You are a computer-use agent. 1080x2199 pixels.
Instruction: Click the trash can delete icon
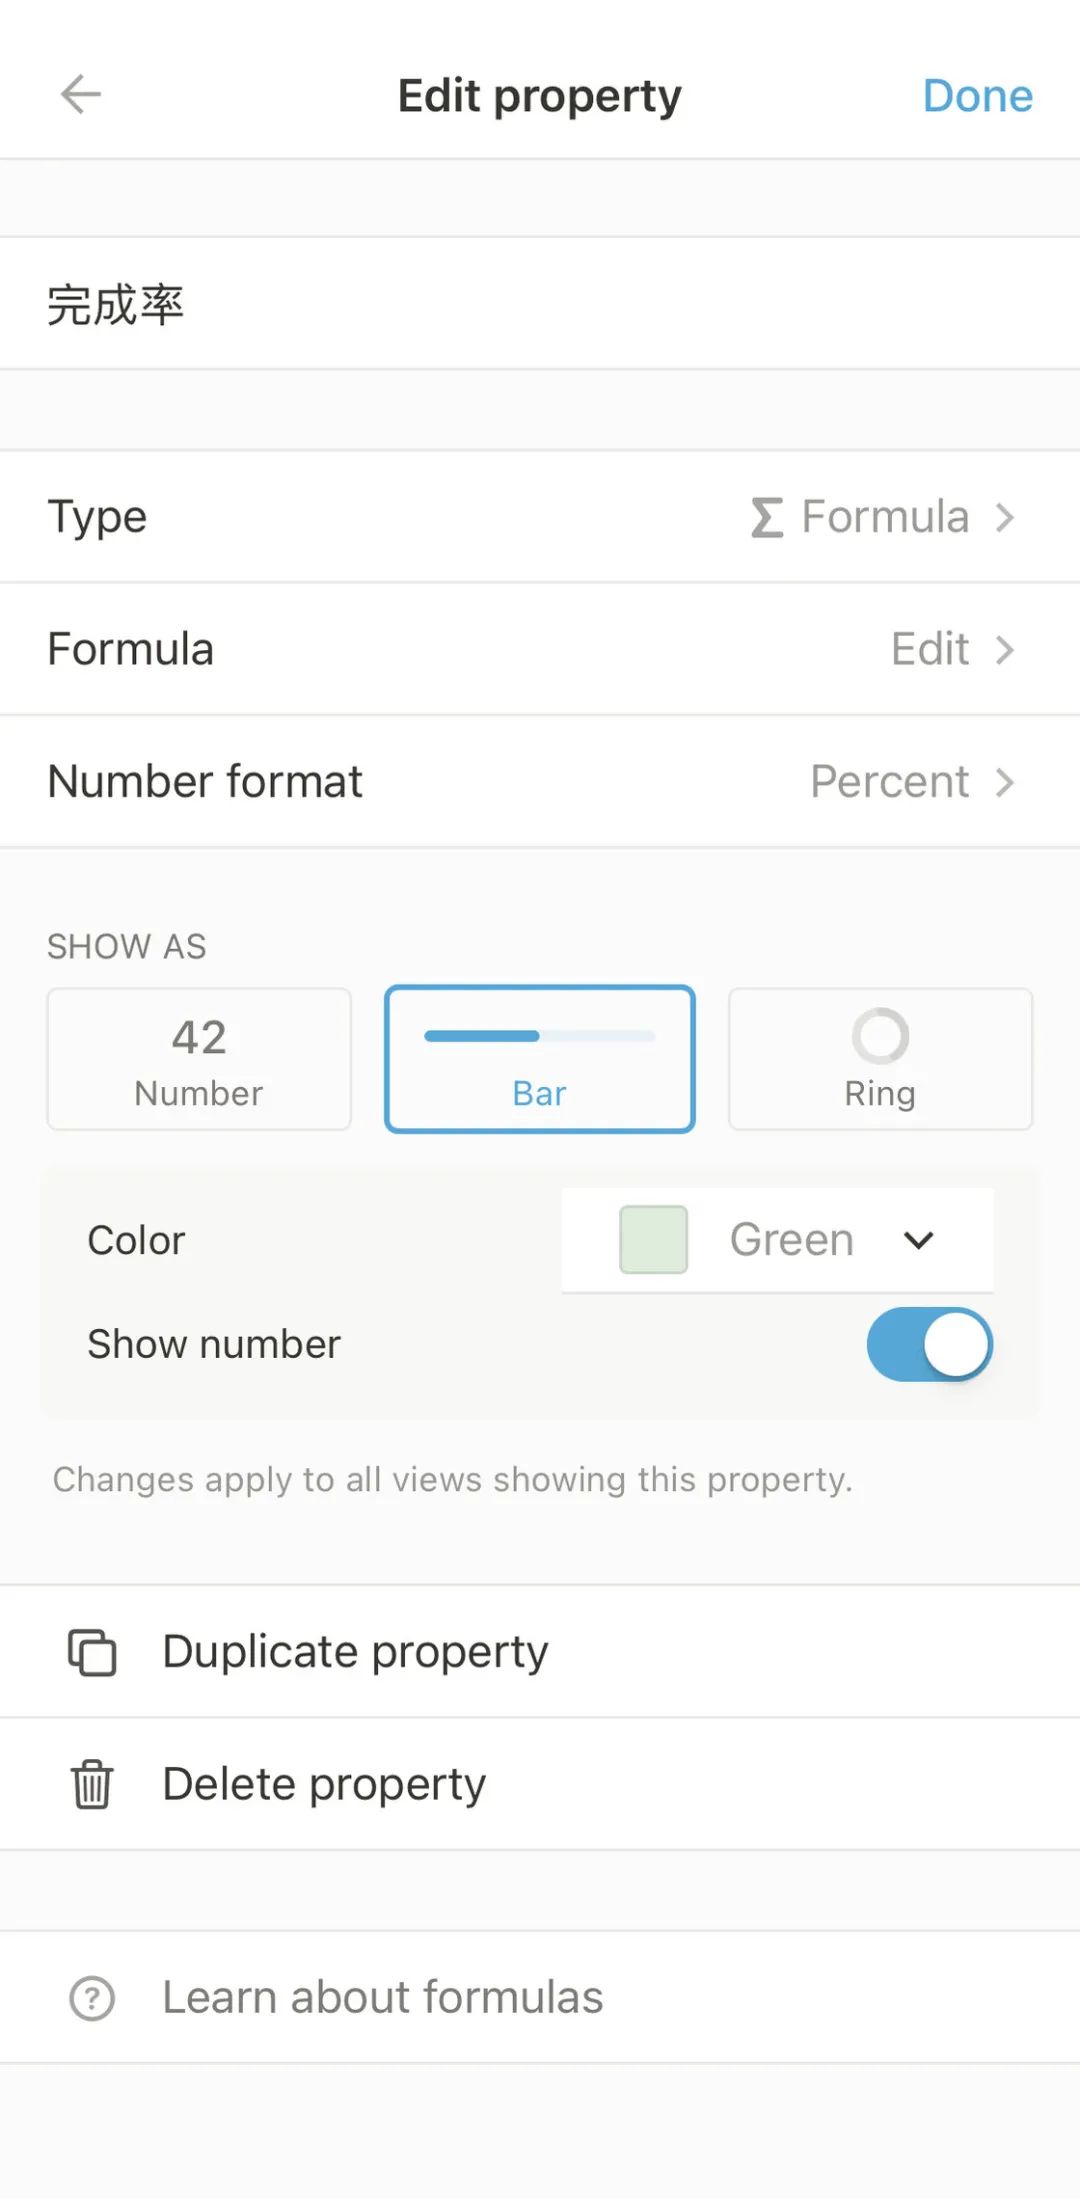pos(92,1785)
